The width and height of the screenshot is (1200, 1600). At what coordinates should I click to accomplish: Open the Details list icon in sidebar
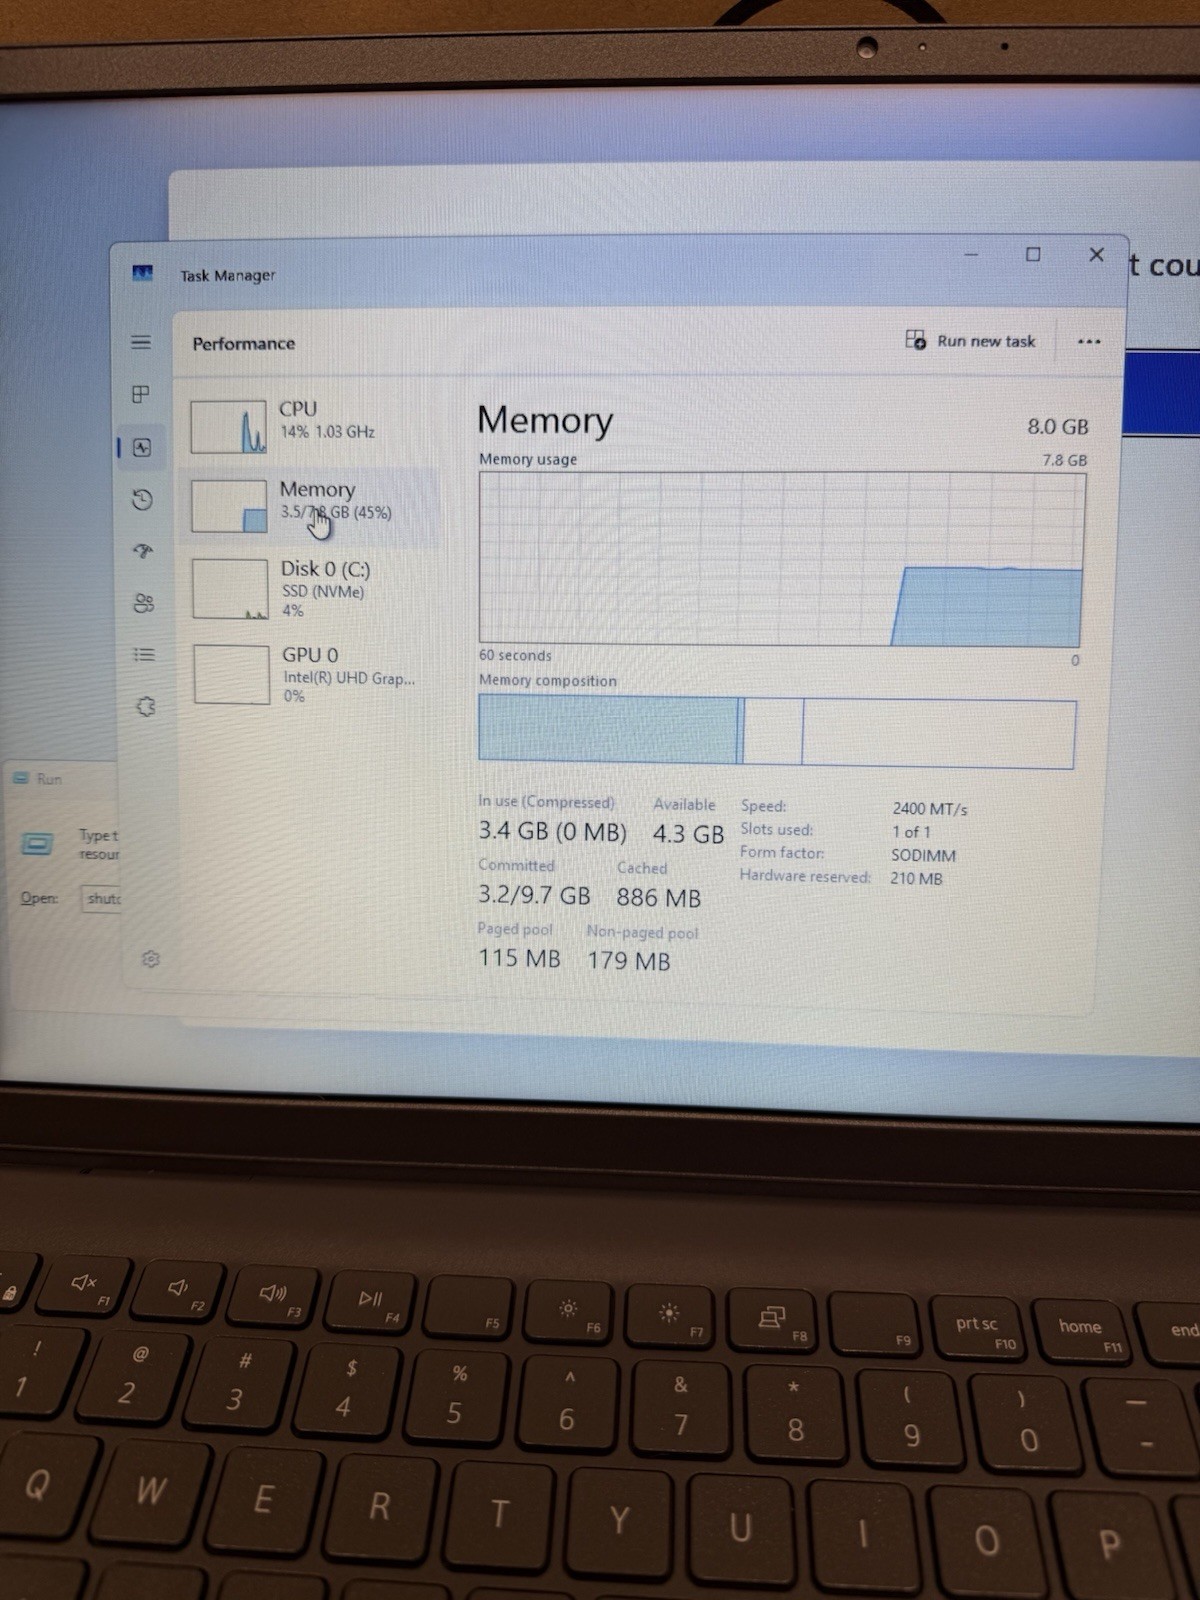(144, 655)
